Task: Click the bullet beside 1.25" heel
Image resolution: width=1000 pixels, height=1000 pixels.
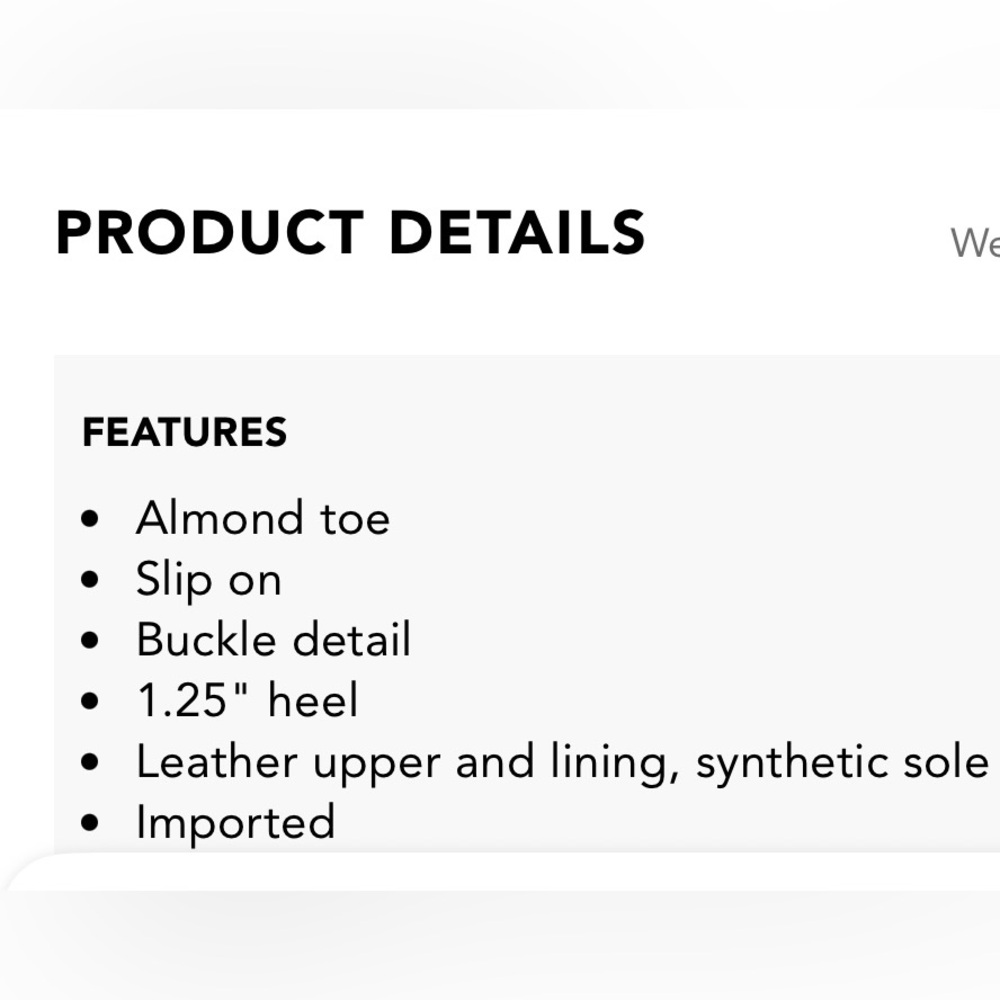Action: pyautogui.click(x=92, y=702)
